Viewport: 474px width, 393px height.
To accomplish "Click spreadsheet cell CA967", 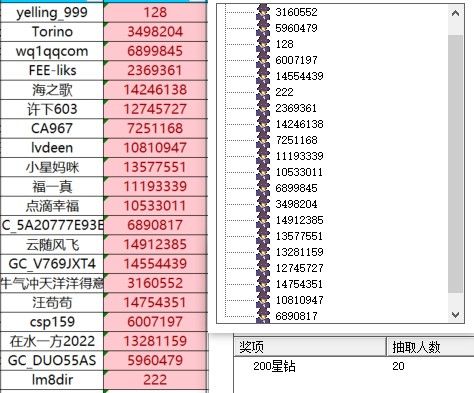I will 52,129.
